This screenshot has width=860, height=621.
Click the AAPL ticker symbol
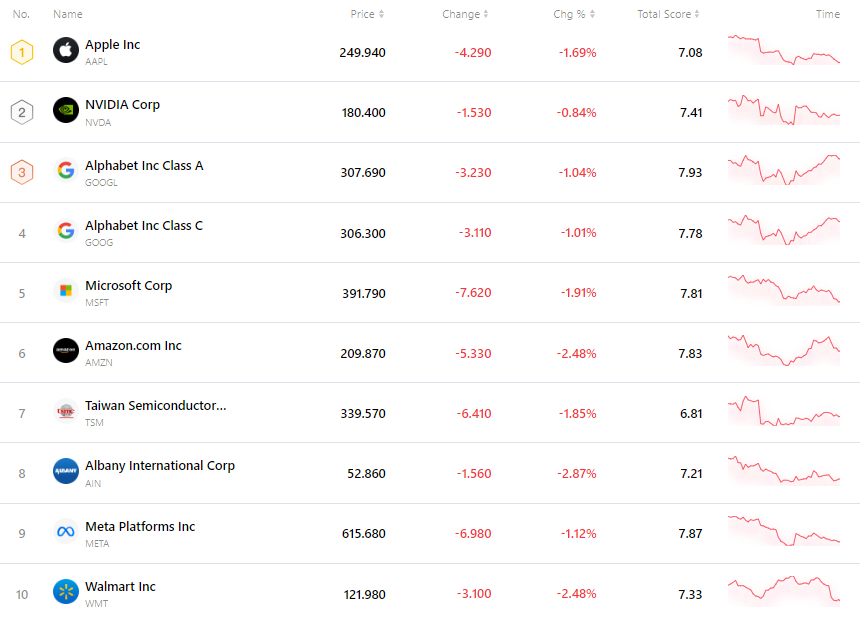click(96, 61)
